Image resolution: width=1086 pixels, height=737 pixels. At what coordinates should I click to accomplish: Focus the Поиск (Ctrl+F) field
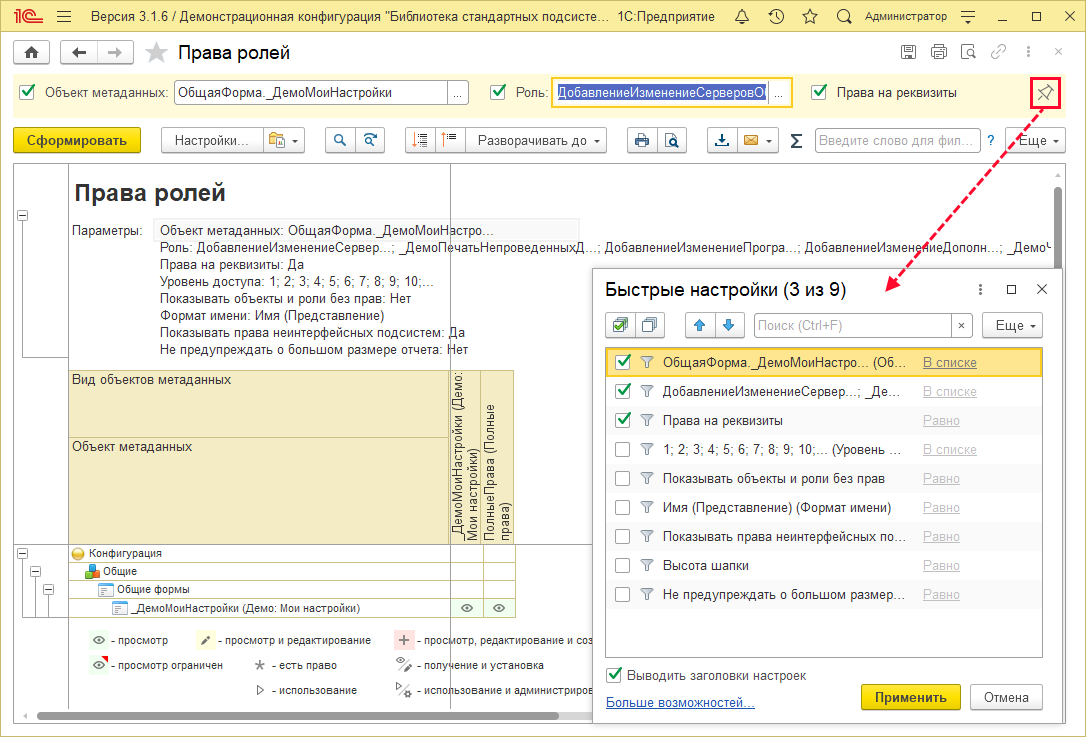[853, 325]
